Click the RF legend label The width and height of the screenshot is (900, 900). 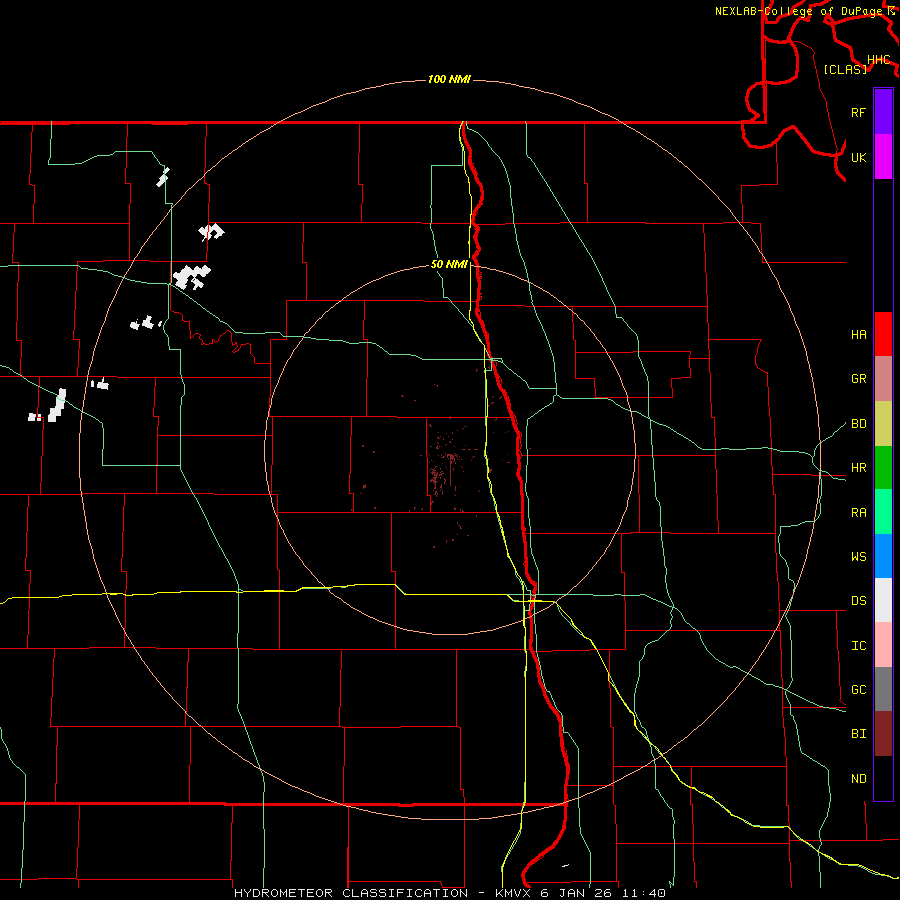[859, 112]
